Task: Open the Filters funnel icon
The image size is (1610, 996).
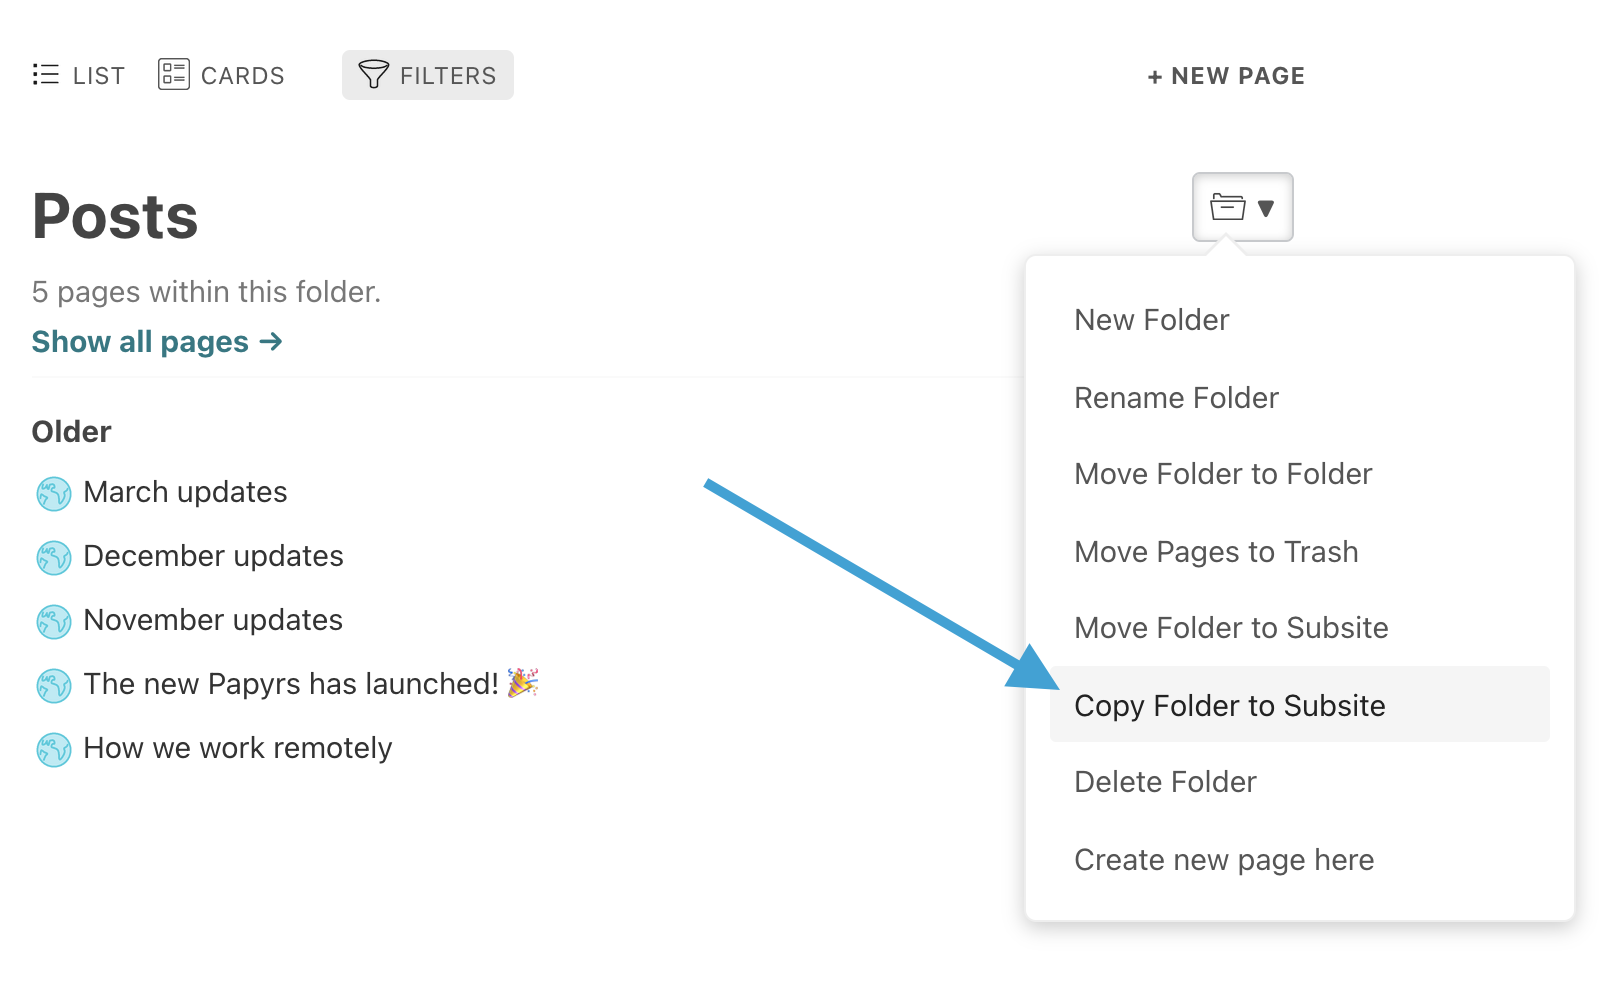Action: coord(373,75)
